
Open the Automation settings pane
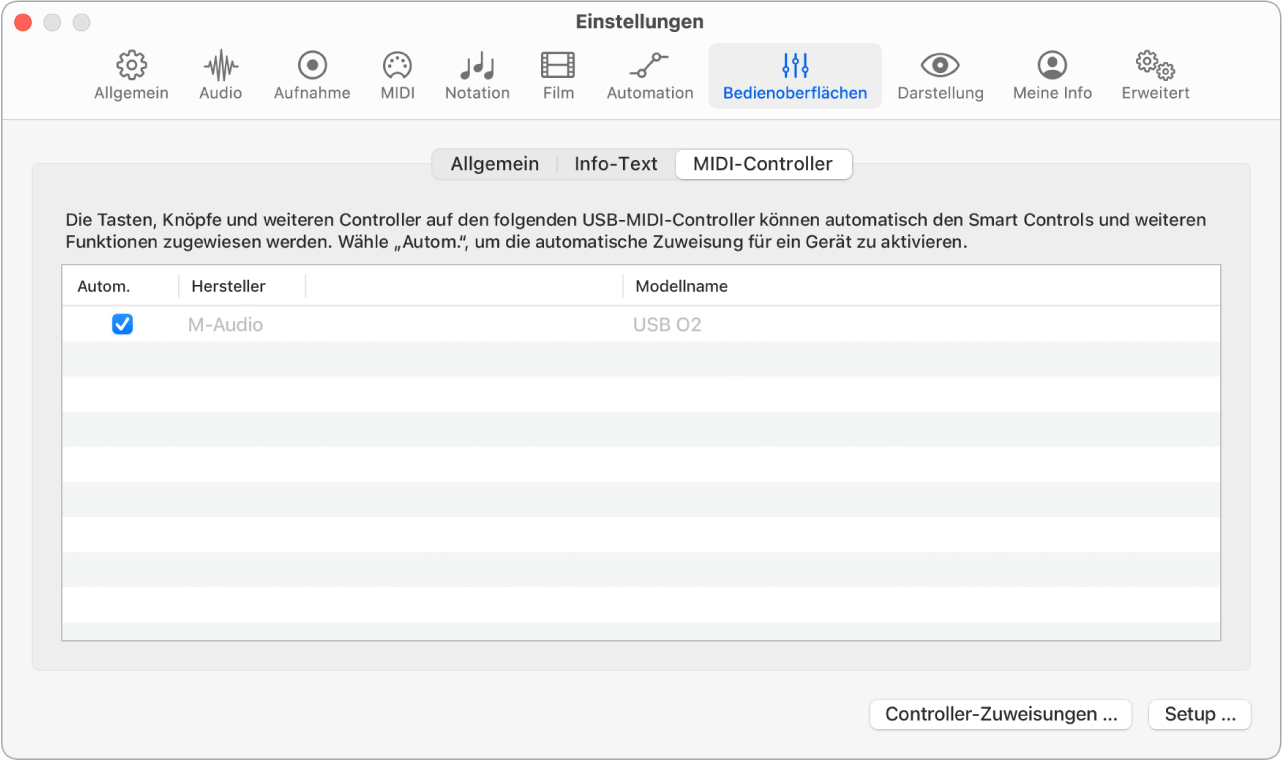tap(650, 76)
